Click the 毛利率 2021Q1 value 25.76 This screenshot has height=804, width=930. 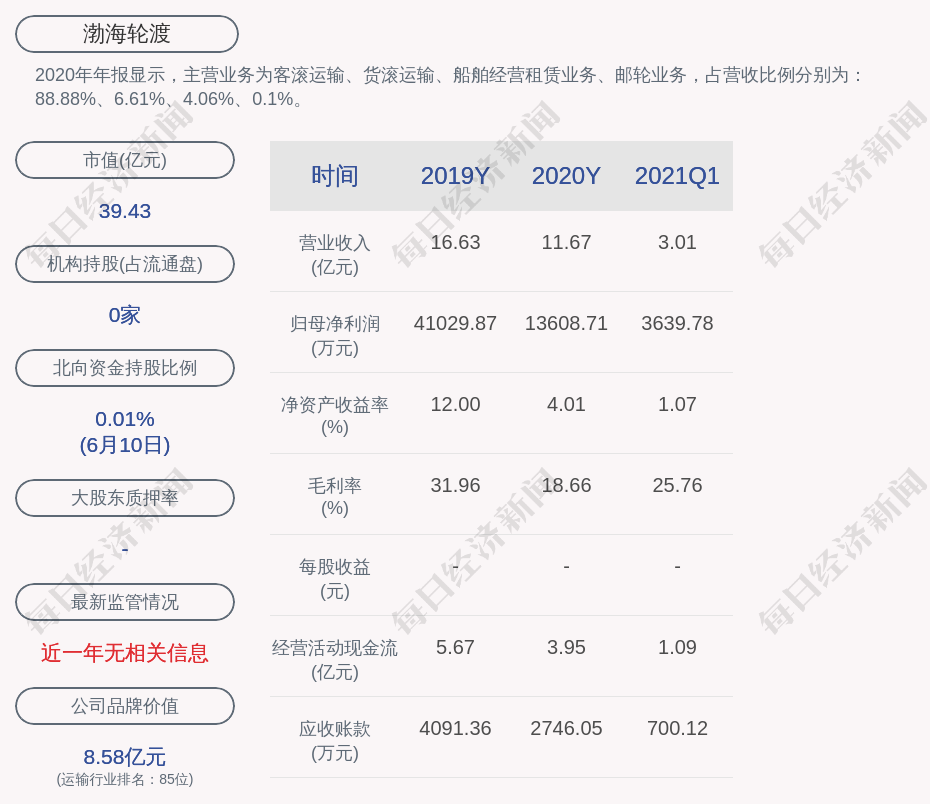(x=677, y=485)
